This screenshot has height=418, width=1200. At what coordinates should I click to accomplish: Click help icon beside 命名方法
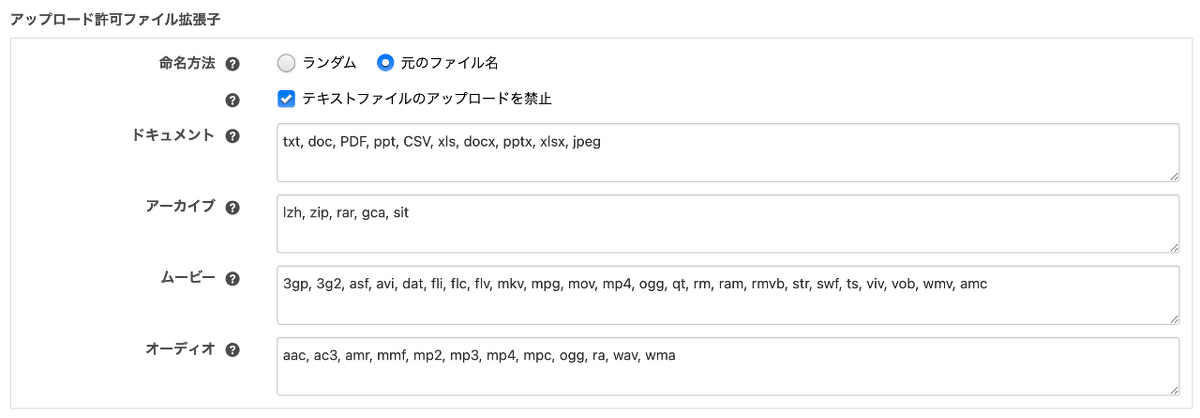[232, 63]
